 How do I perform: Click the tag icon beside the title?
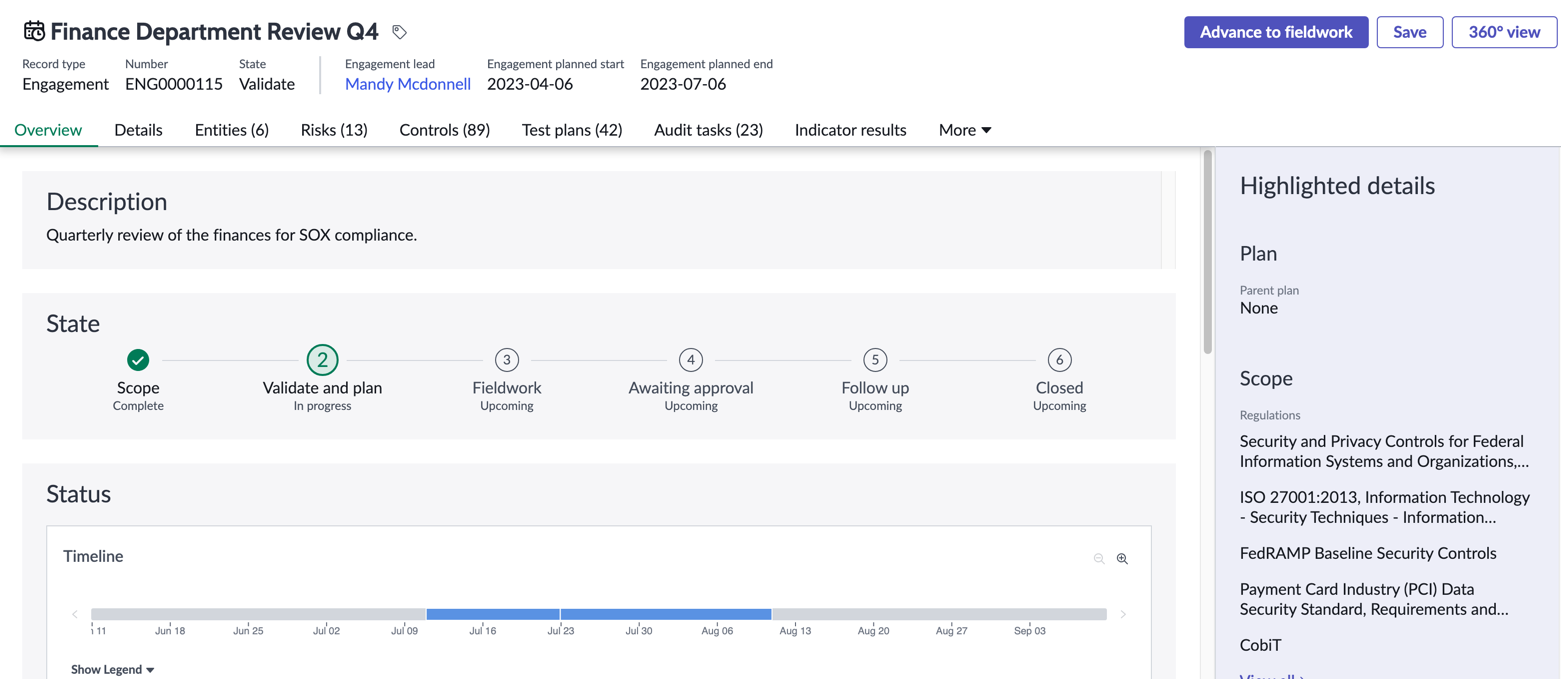tap(399, 32)
